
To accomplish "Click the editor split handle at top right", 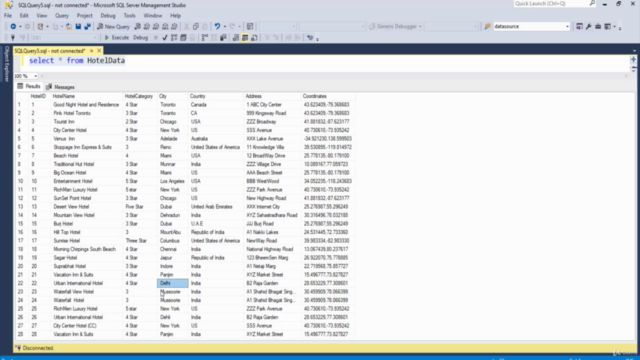I will [x=633, y=60].
